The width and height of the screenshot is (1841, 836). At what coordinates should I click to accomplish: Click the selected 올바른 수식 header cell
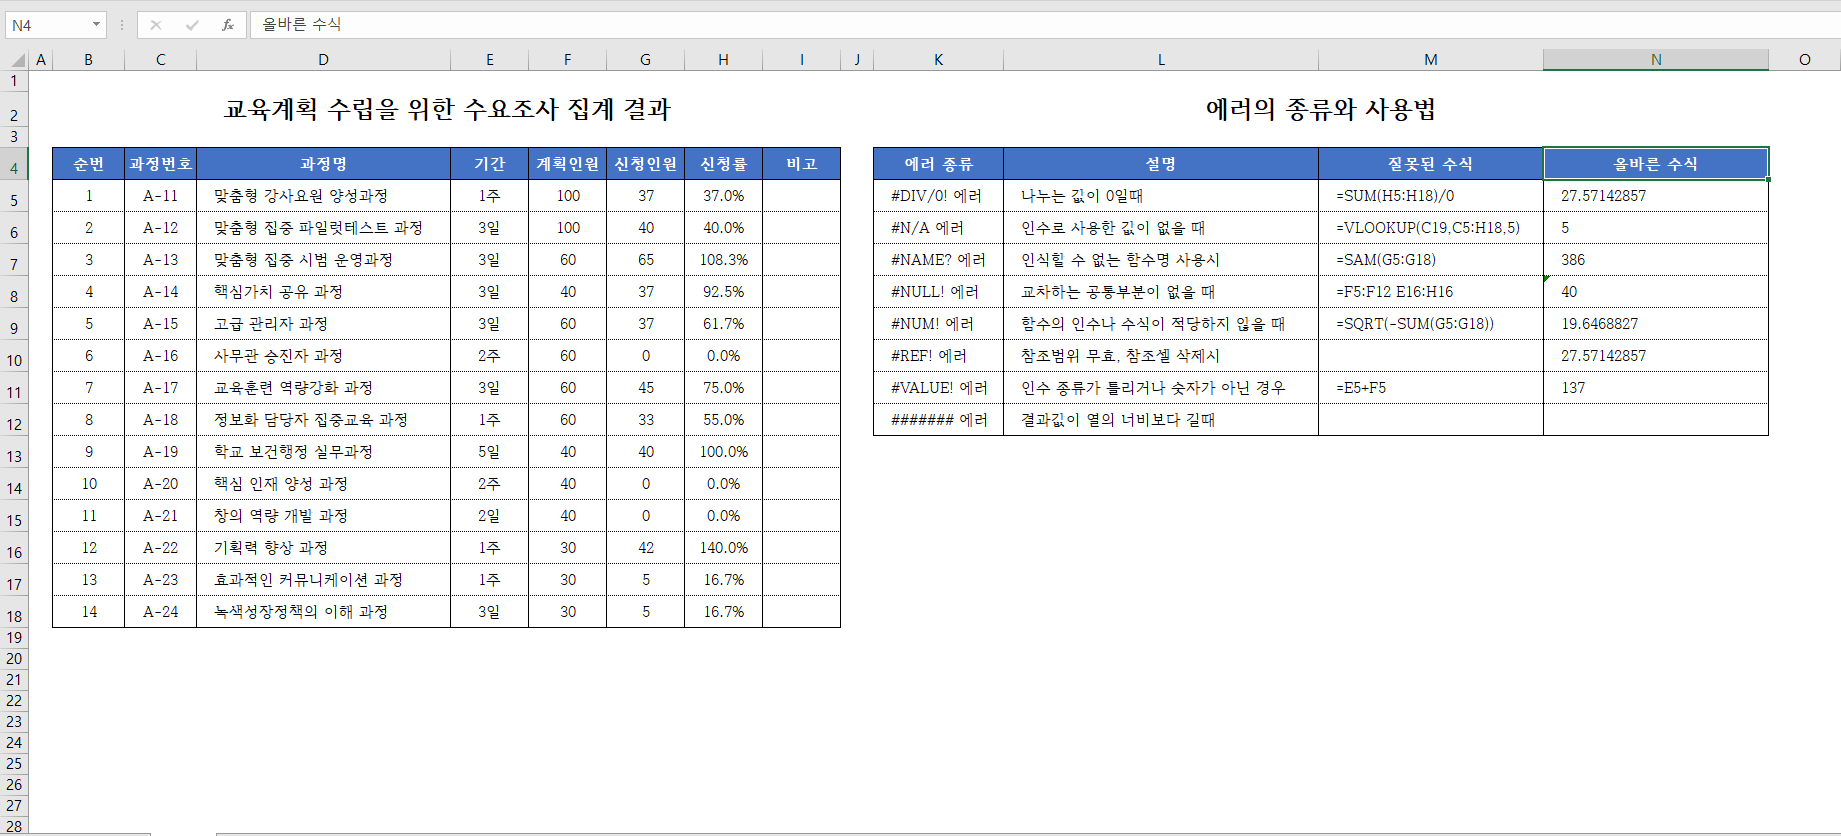pos(1656,164)
